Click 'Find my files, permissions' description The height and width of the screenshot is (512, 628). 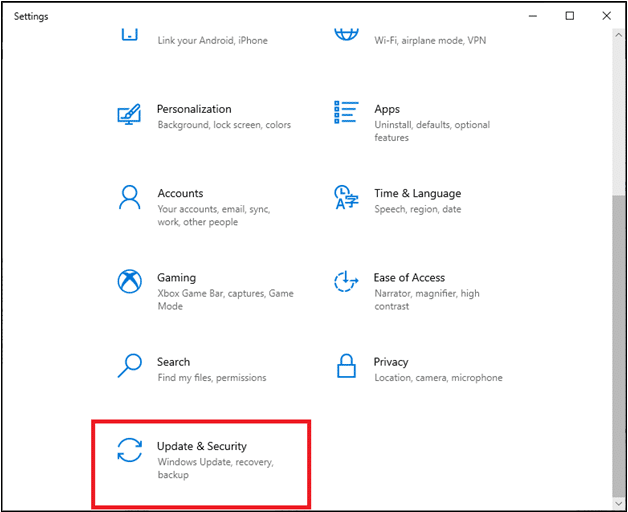[211, 378]
